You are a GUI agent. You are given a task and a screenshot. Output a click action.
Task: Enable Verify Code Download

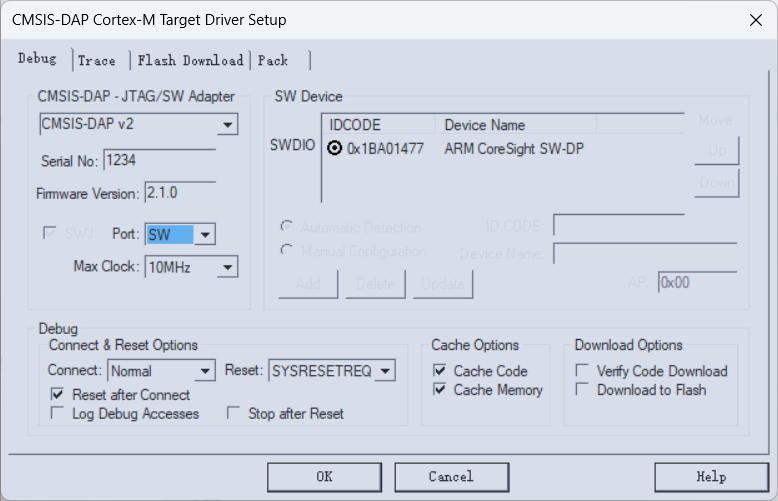pyautogui.click(x=582, y=371)
